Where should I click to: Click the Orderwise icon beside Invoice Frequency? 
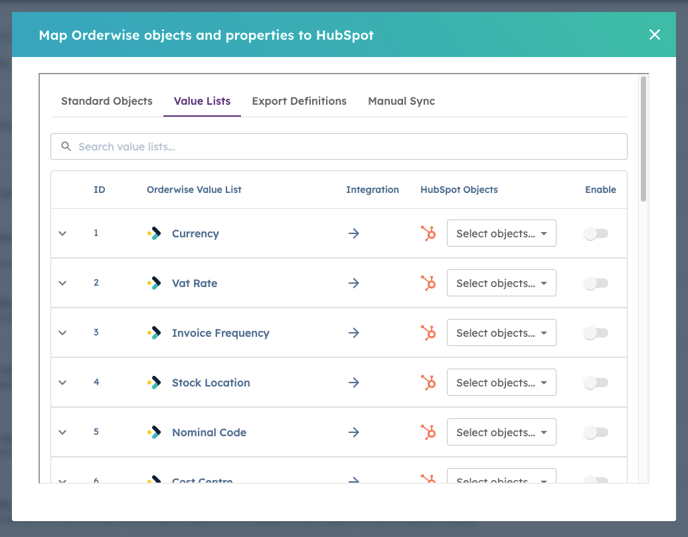coord(154,333)
